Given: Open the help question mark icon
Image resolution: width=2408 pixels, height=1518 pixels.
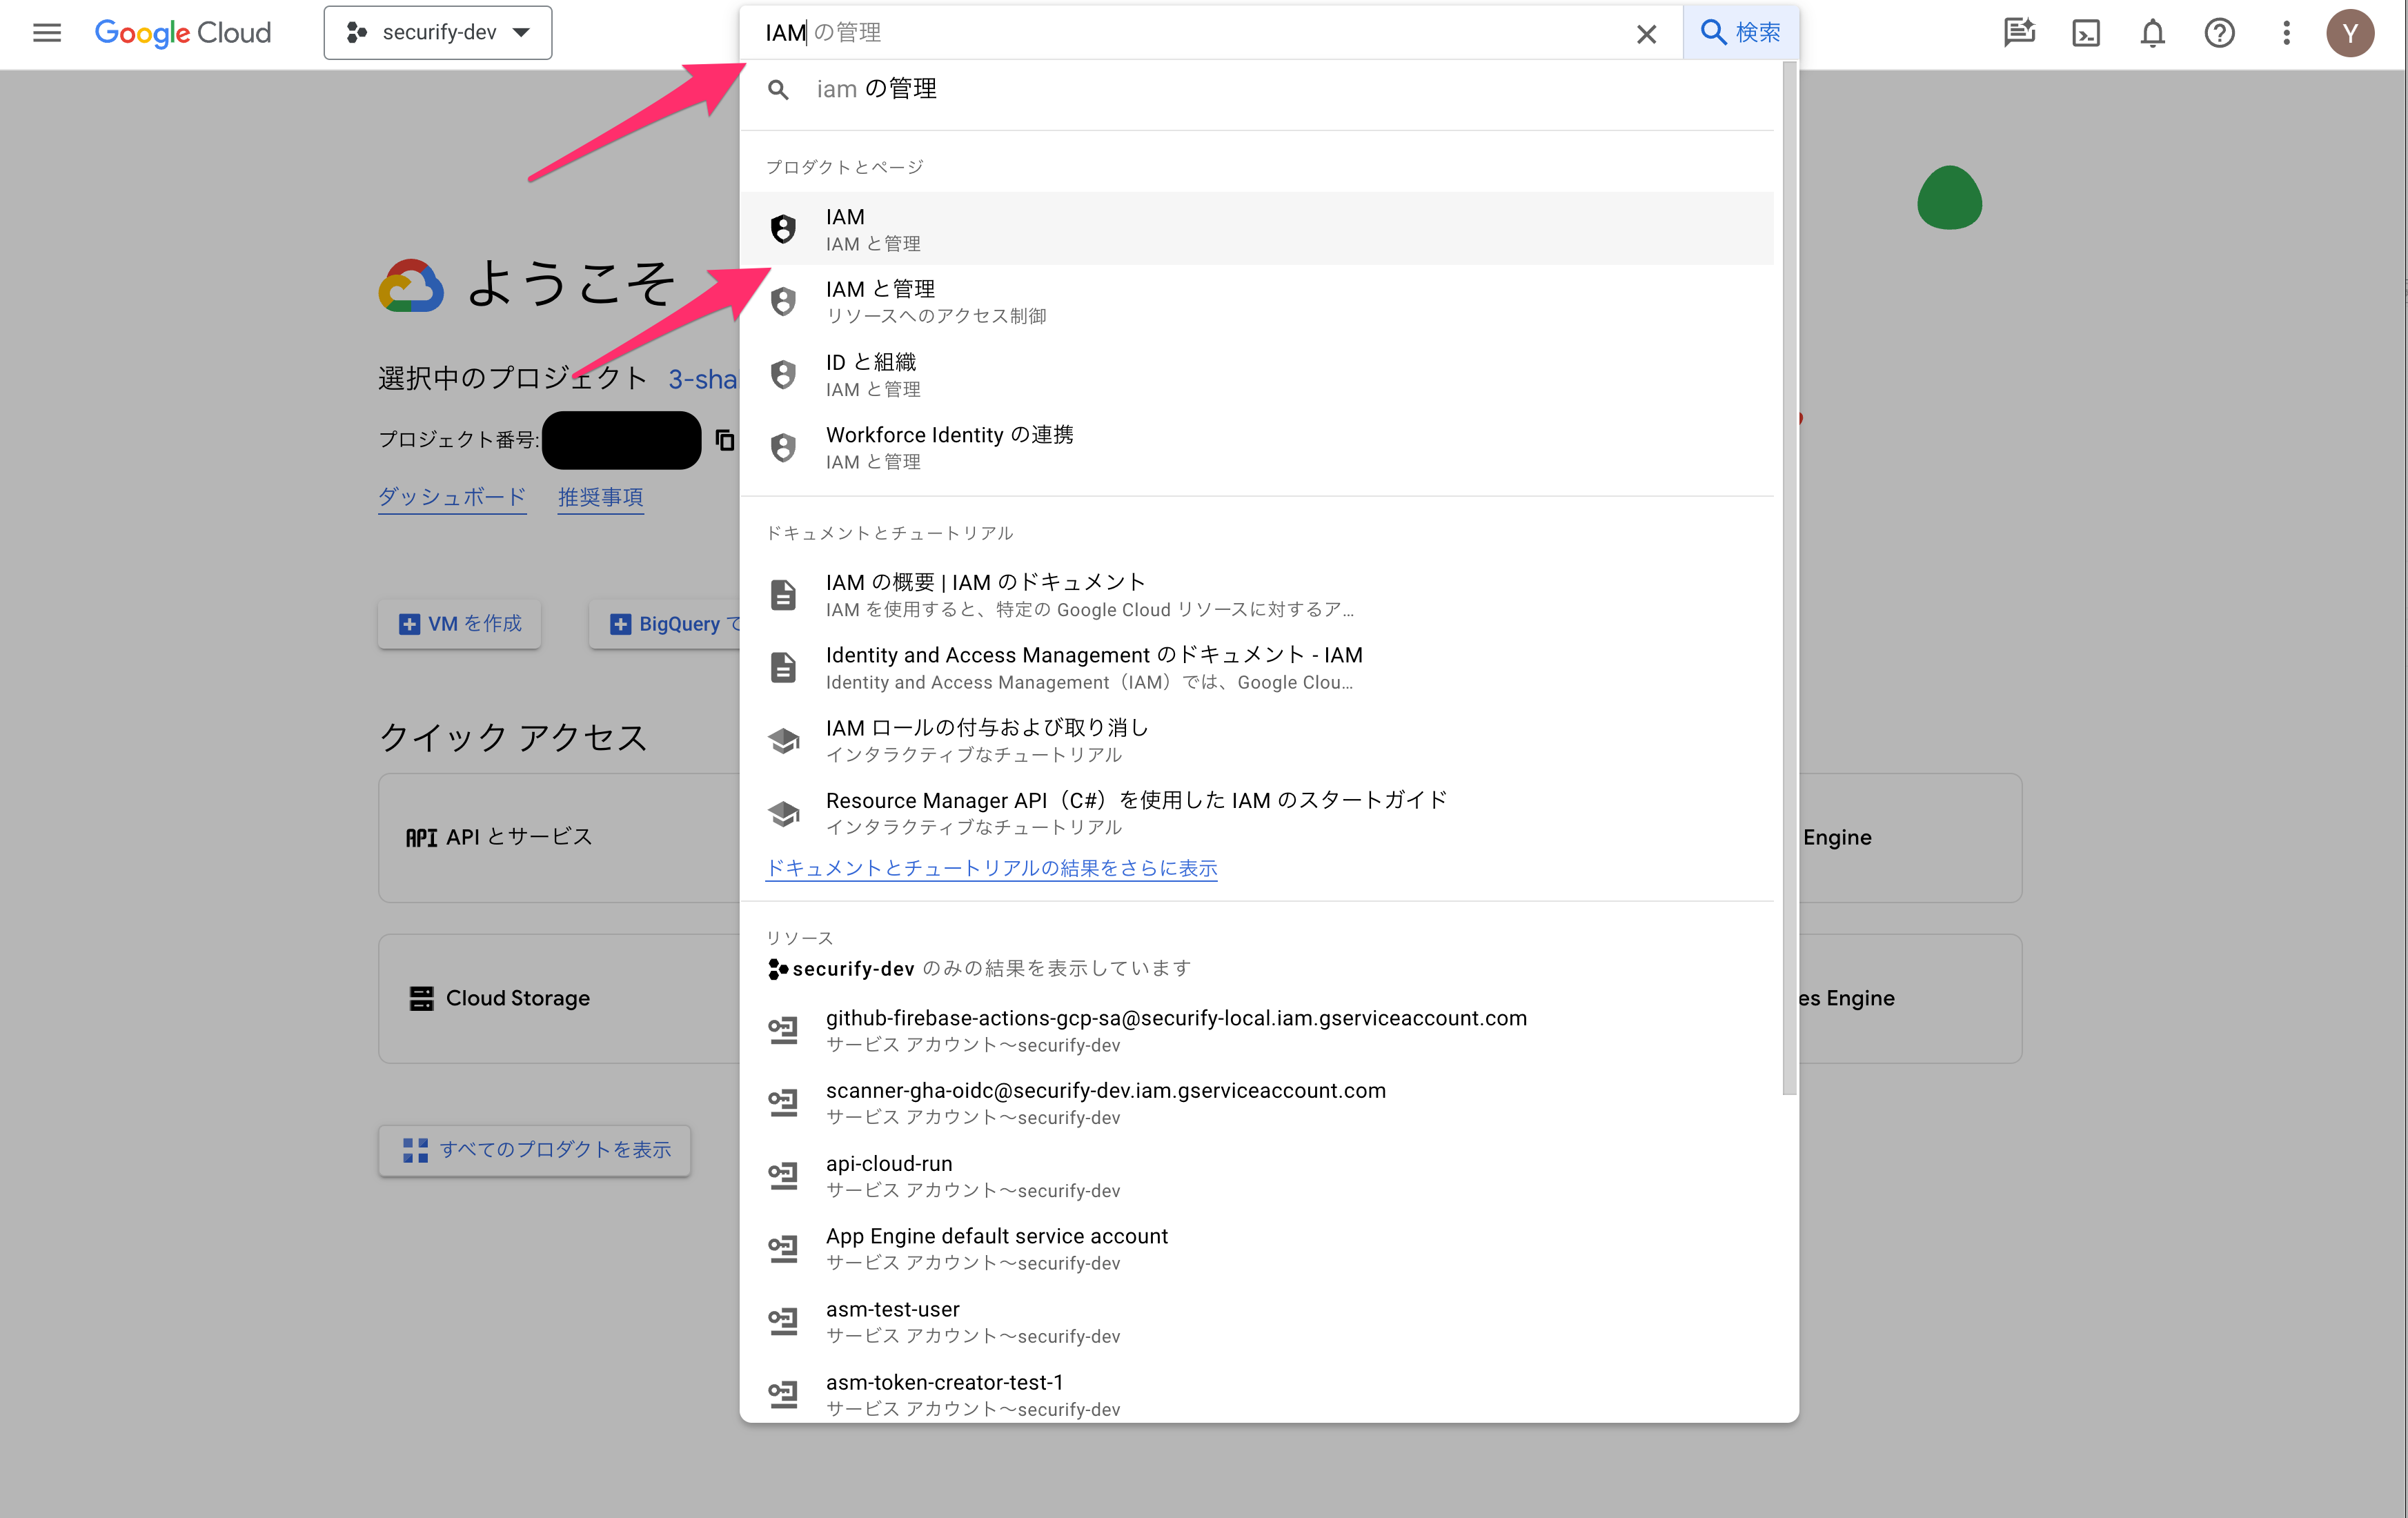Looking at the screenshot, I should (x=2219, y=33).
